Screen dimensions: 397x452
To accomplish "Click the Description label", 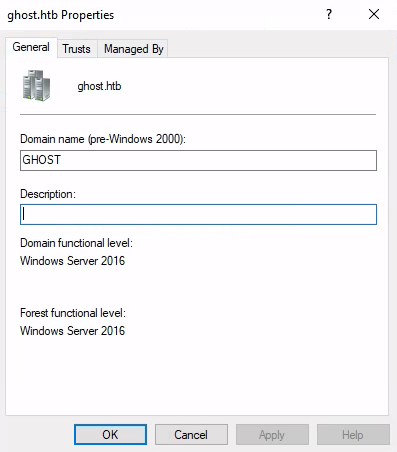I will click(x=48, y=194).
